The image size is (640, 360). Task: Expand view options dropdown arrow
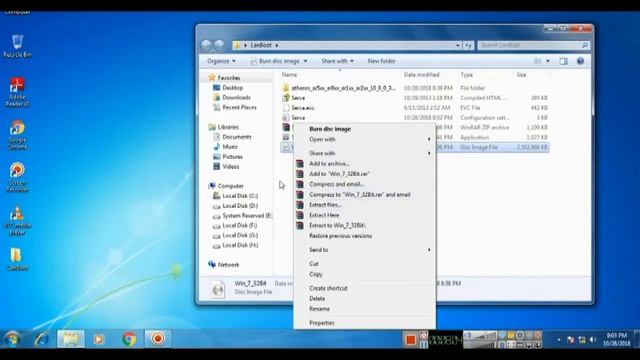pos(548,61)
